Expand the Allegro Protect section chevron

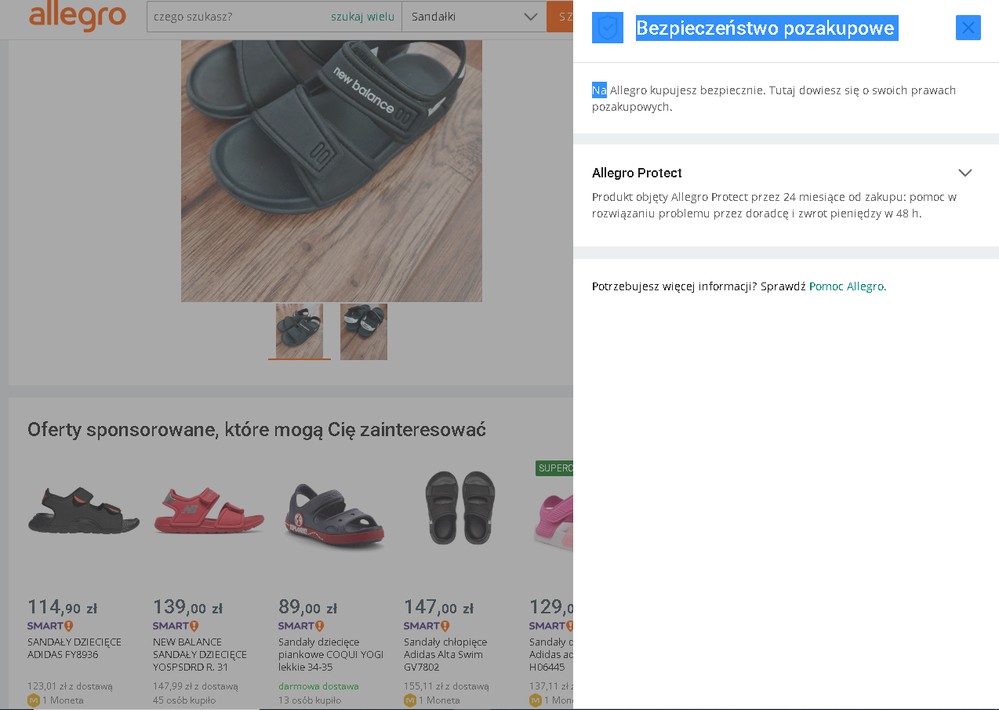pyautogui.click(x=965, y=173)
